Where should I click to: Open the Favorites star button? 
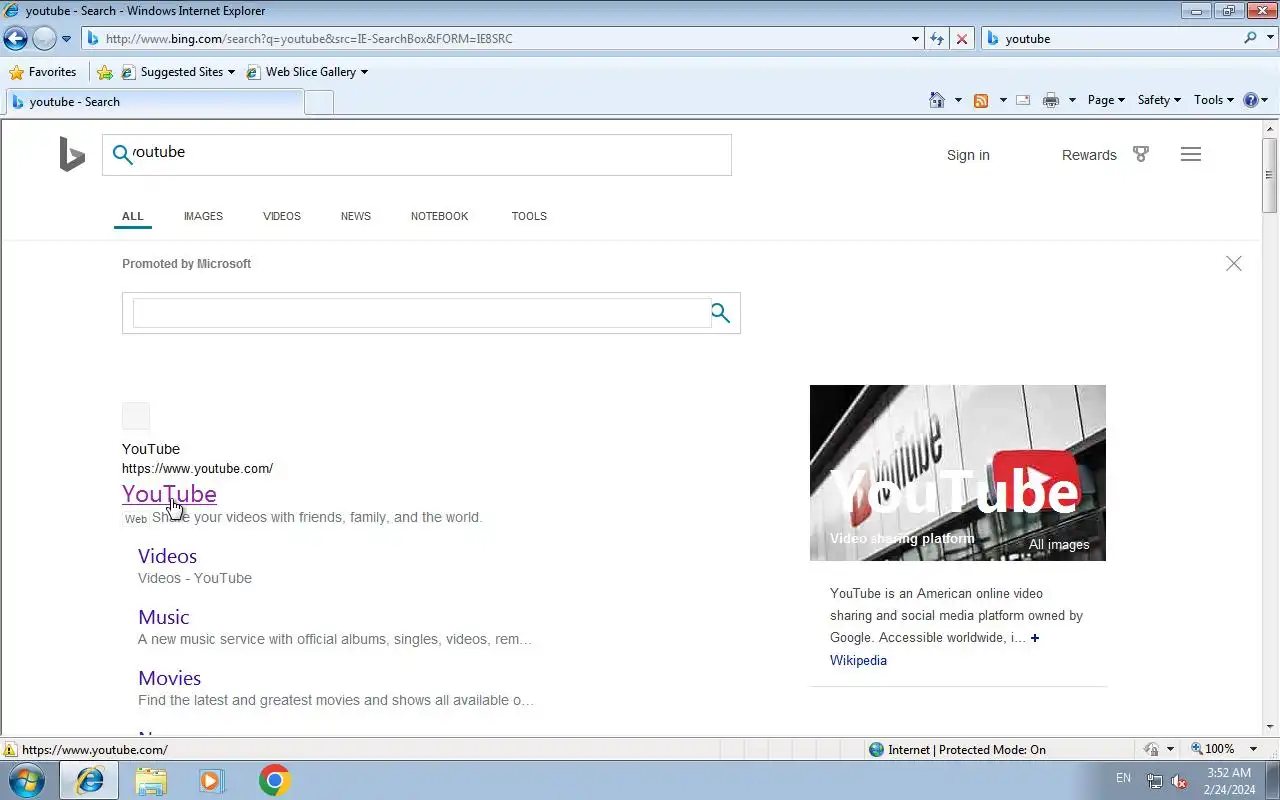point(42,72)
